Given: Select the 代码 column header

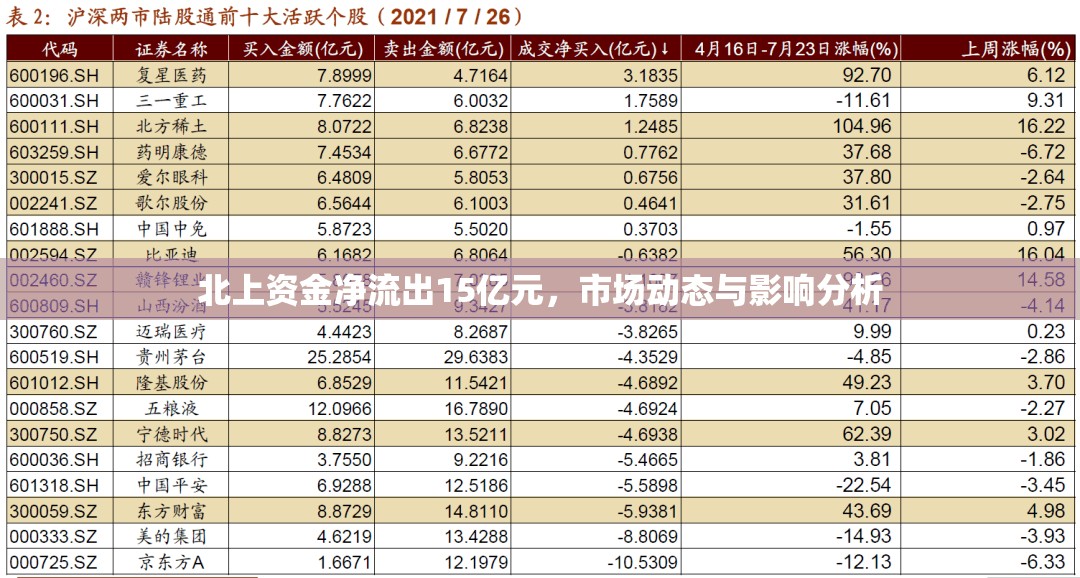Looking at the screenshot, I should [60, 49].
